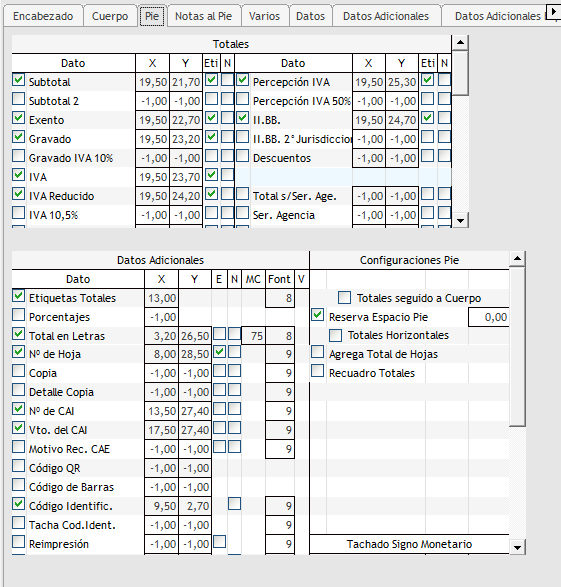Tick the Recuadro Totales checkbox
Screen dimensions: 561x587
[x=317, y=371]
